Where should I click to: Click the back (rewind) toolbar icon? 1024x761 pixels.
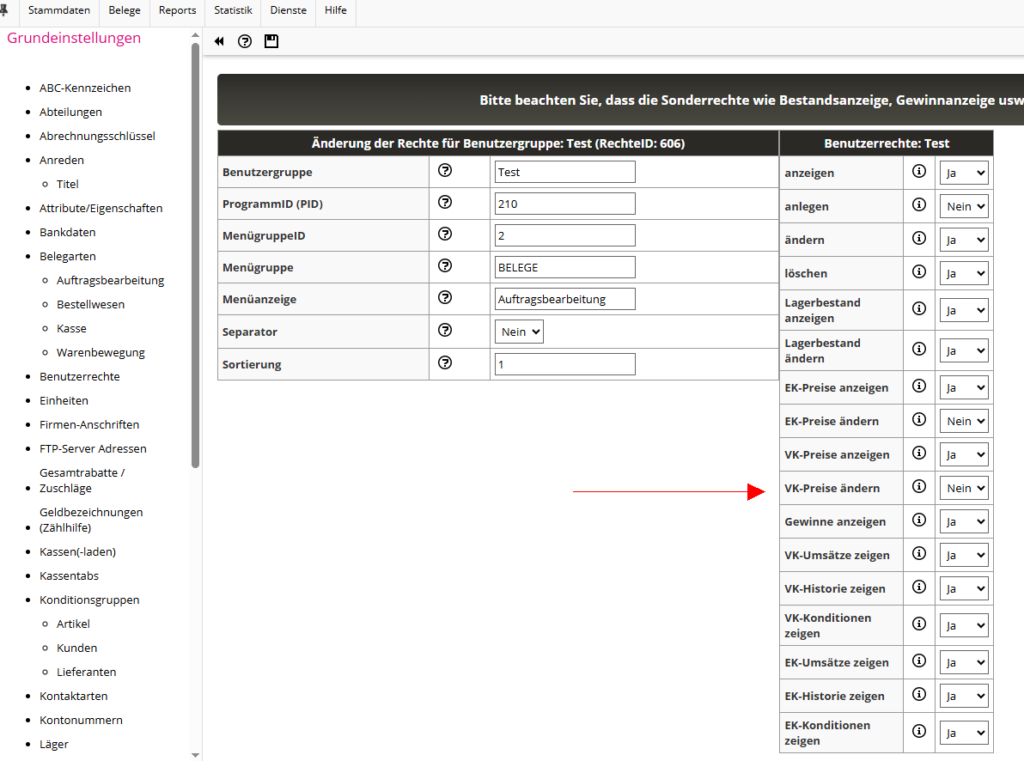(x=219, y=41)
